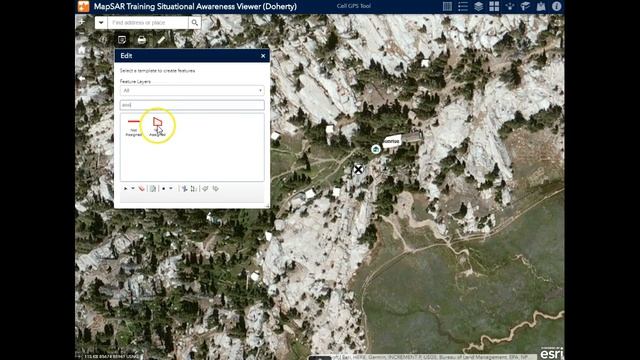The image size is (640, 360).
Task: Open the Edit widget icon on map toolbar
Action: [122, 40]
